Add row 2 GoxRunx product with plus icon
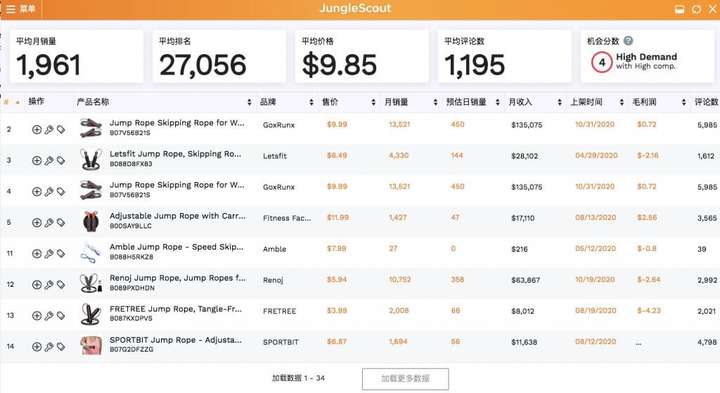The image size is (720, 393). tap(37, 129)
